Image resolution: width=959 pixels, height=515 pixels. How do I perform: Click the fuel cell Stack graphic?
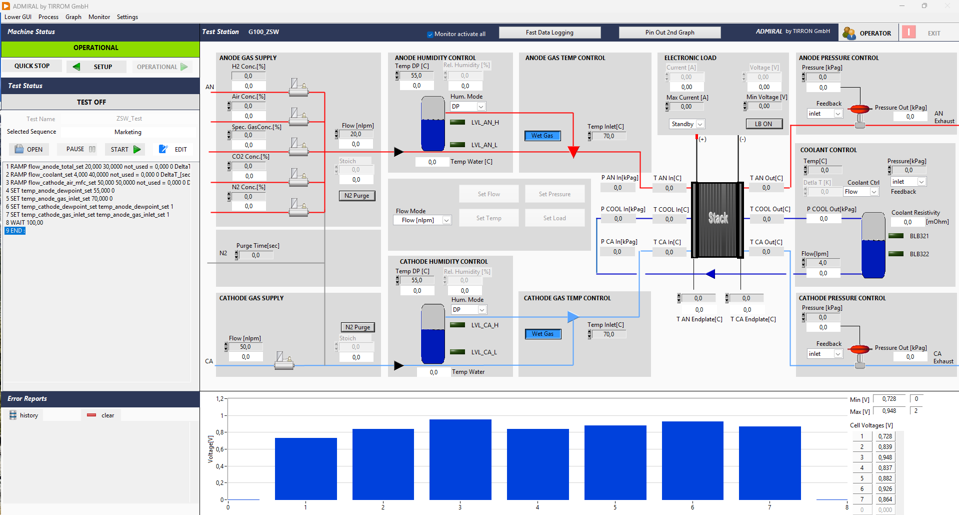pos(718,217)
